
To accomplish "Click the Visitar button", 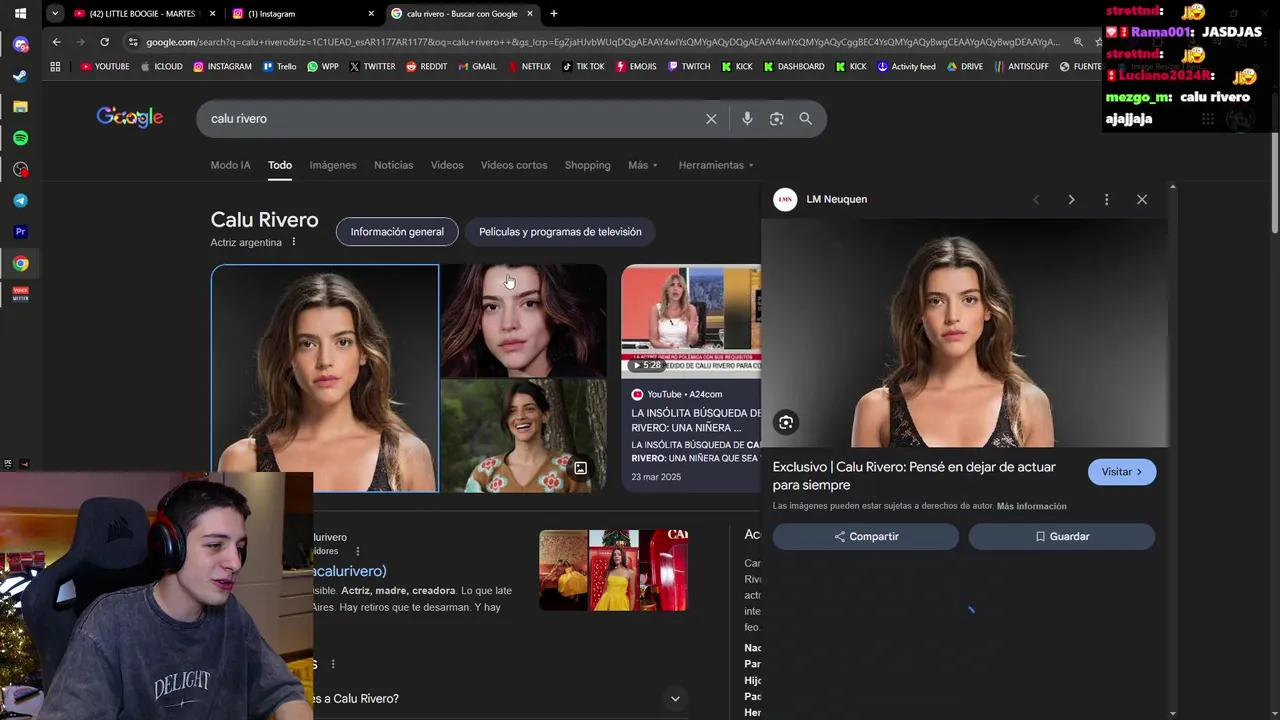I will point(1122,472).
